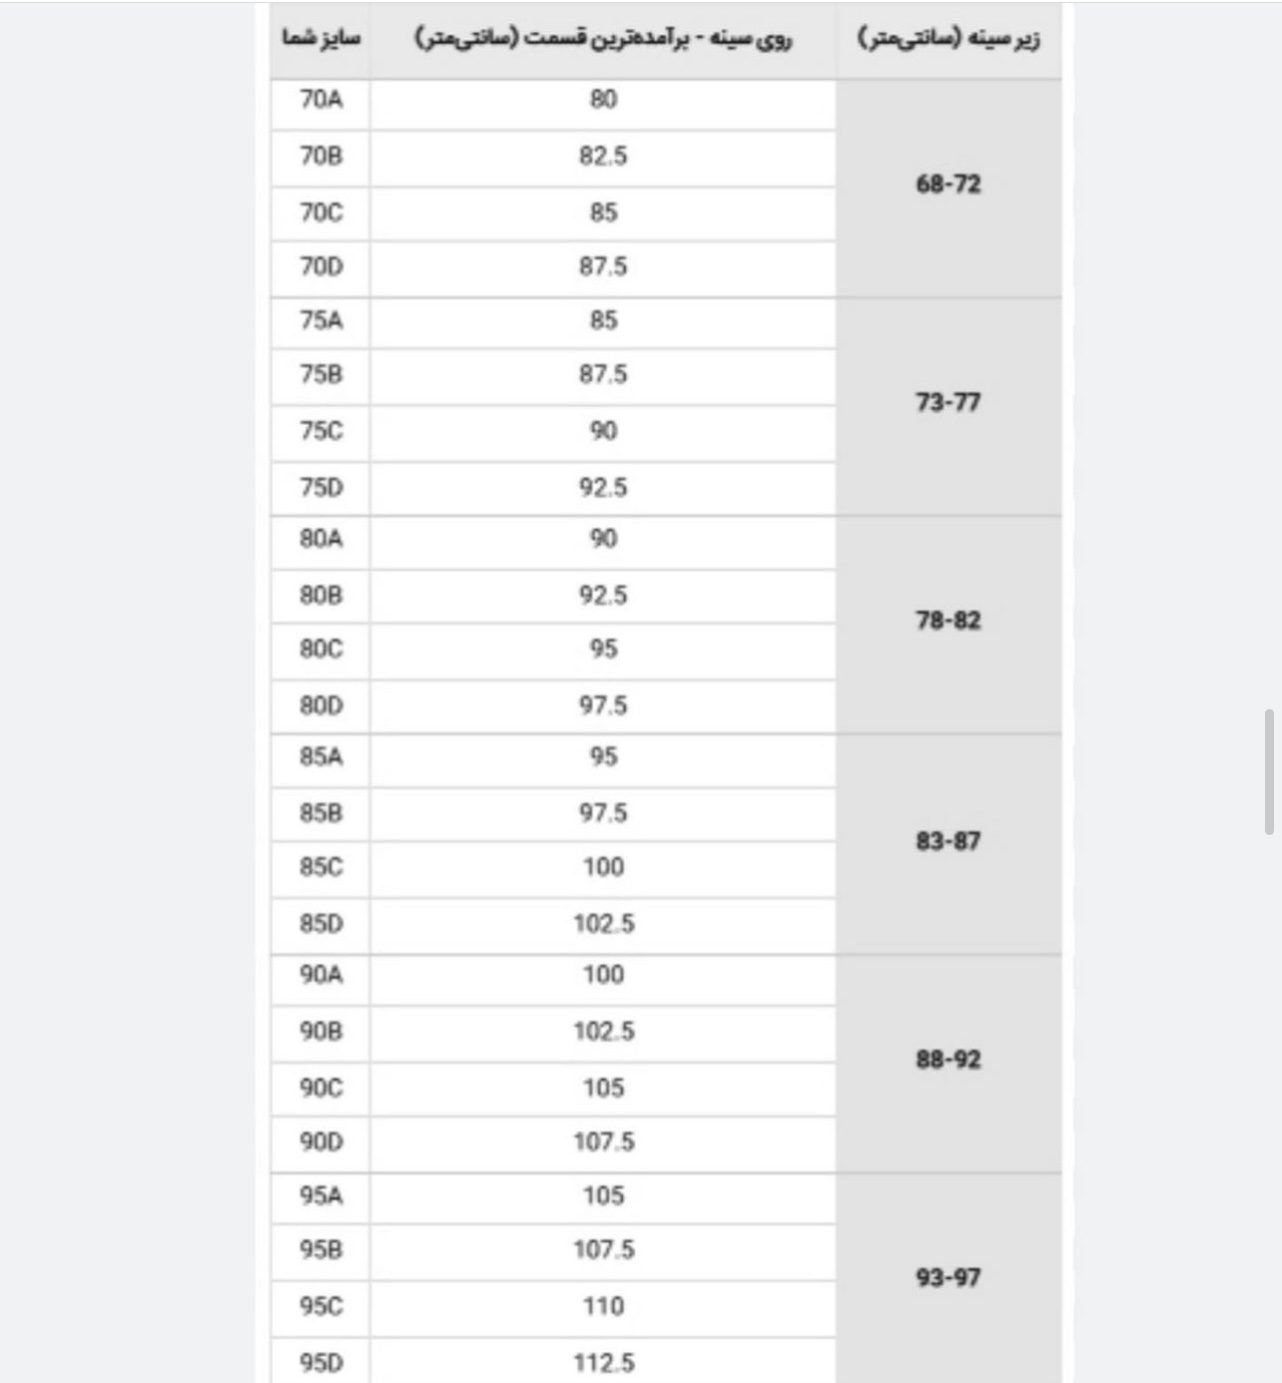Click the vertical scrollbar thumb on the right

(1269, 771)
